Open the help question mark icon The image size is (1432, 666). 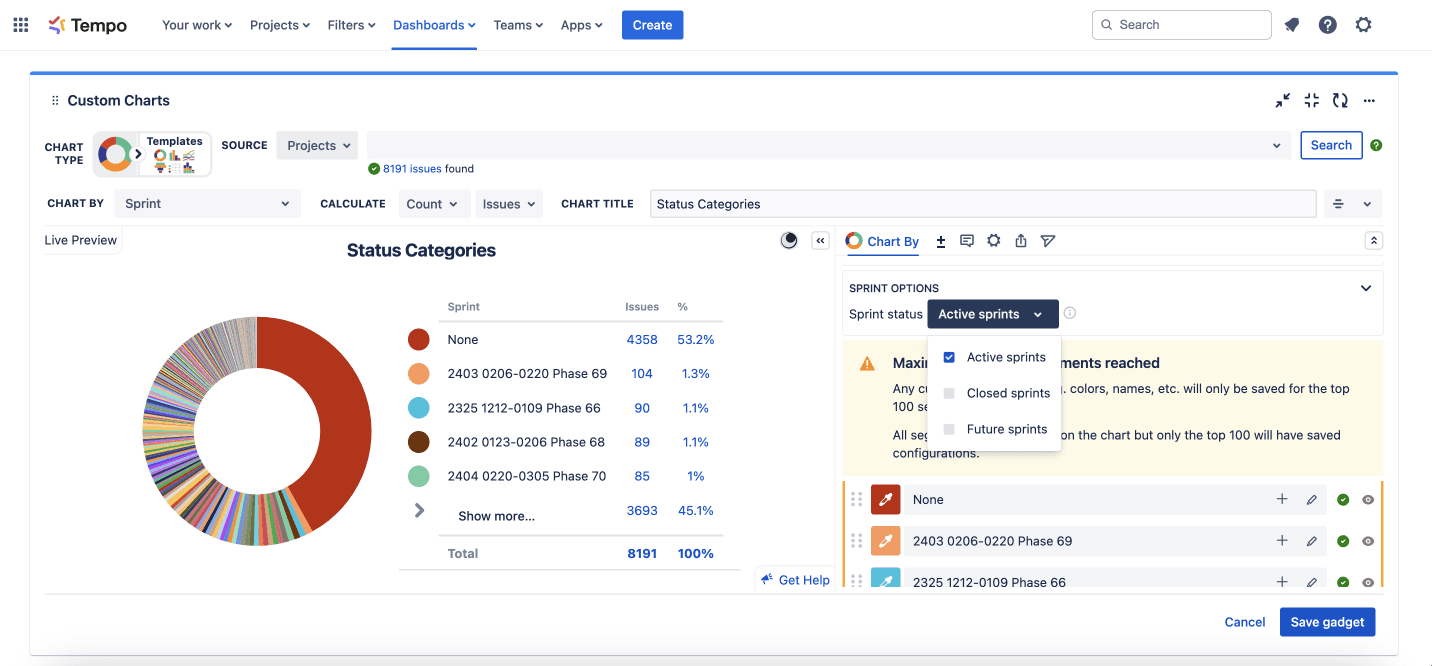click(x=1327, y=25)
